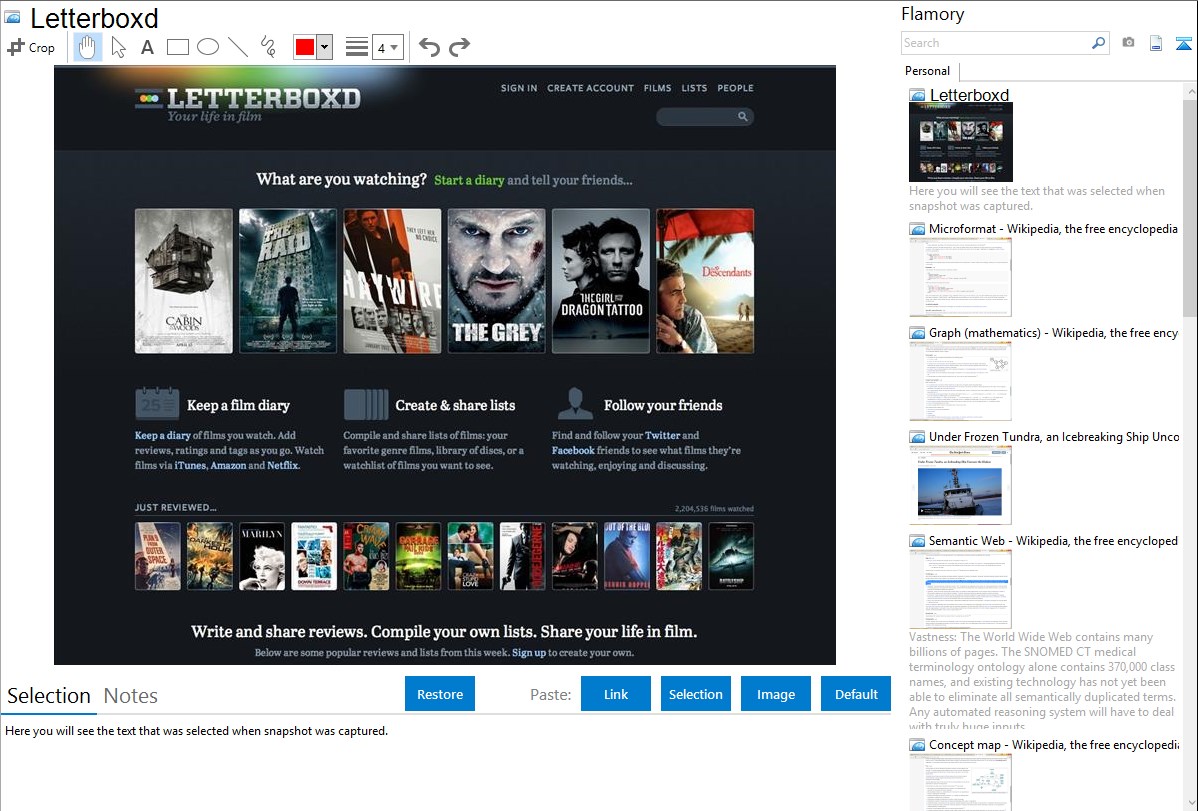Click the Under Frozen Tundra snapshot title
The height and width of the screenshot is (811, 1198).
(x=1054, y=436)
